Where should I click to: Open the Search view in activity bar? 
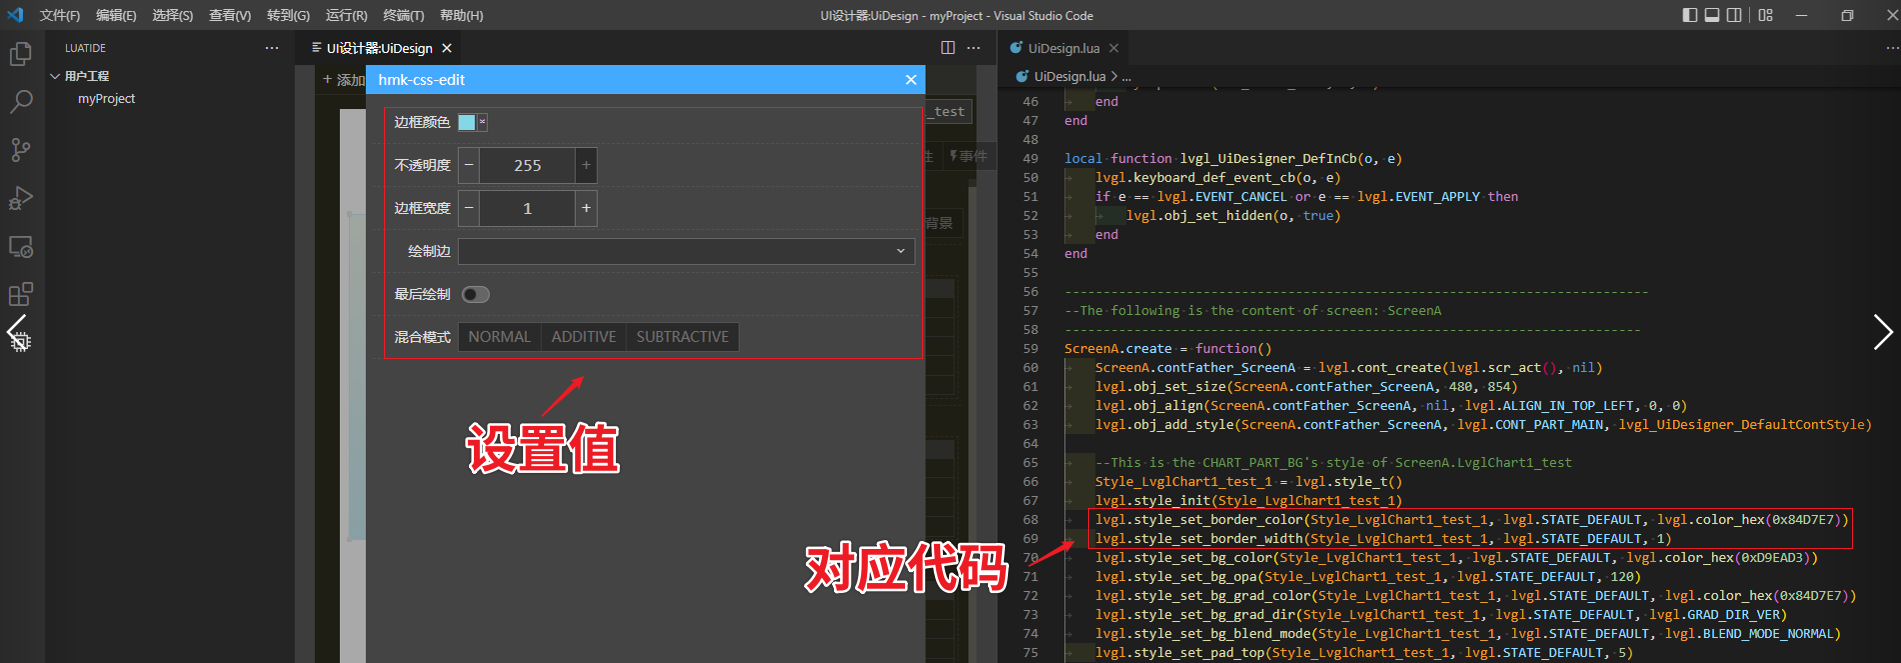pyautogui.click(x=21, y=102)
